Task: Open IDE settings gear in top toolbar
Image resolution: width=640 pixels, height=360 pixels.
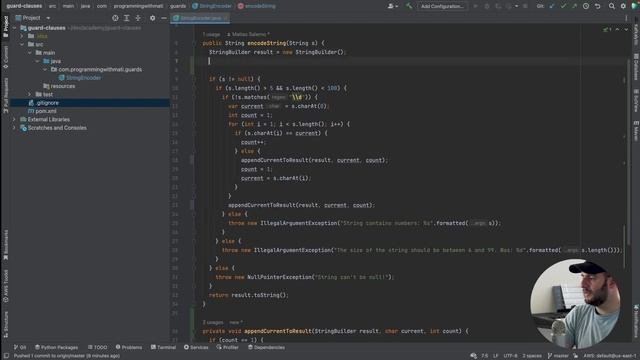Action: point(623,6)
